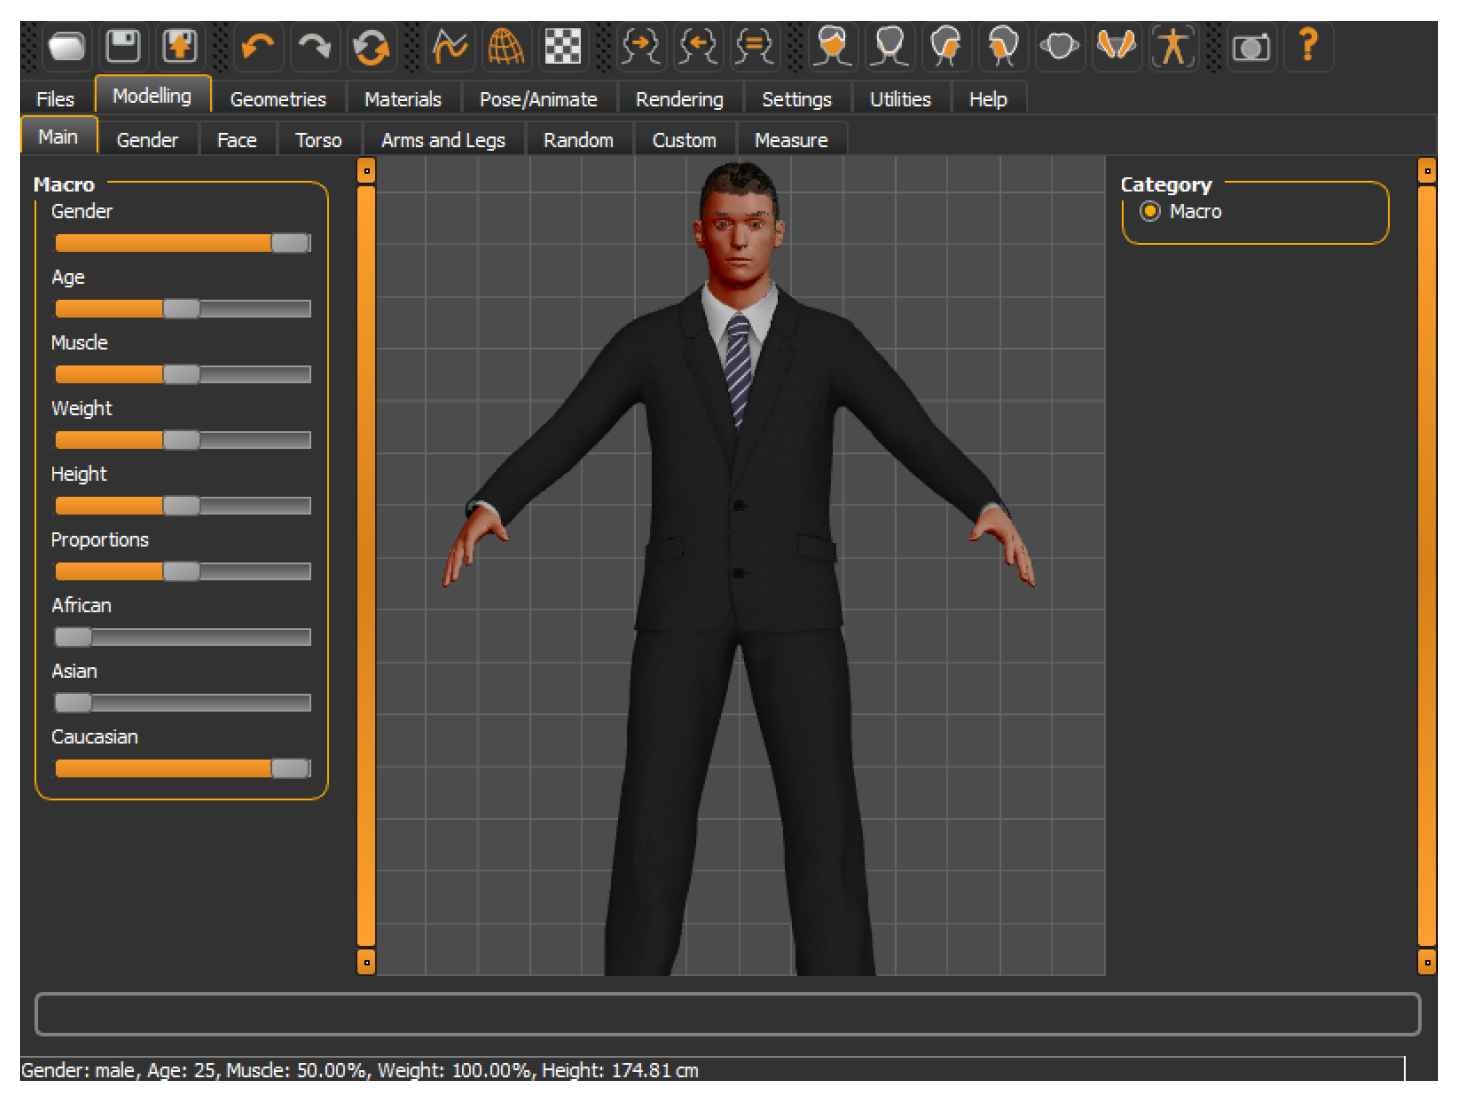Switch to the Arms and Legs sub-tab
The image size is (1461, 1098).
[443, 140]
